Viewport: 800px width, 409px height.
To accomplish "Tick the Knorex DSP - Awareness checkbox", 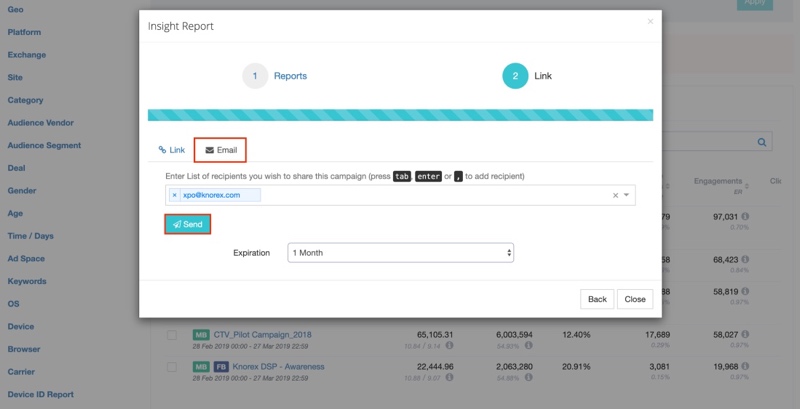I will tap(172, 367).
